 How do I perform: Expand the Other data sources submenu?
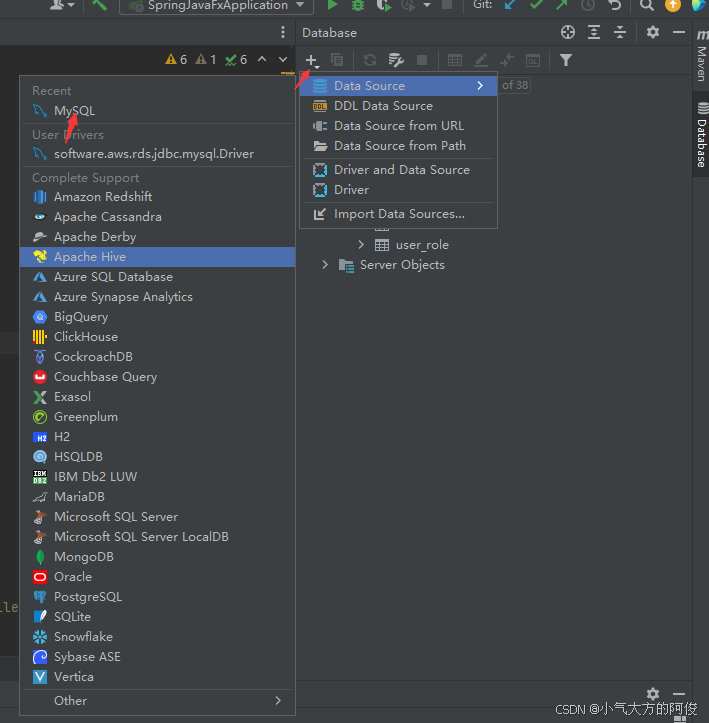coord(157,700)
